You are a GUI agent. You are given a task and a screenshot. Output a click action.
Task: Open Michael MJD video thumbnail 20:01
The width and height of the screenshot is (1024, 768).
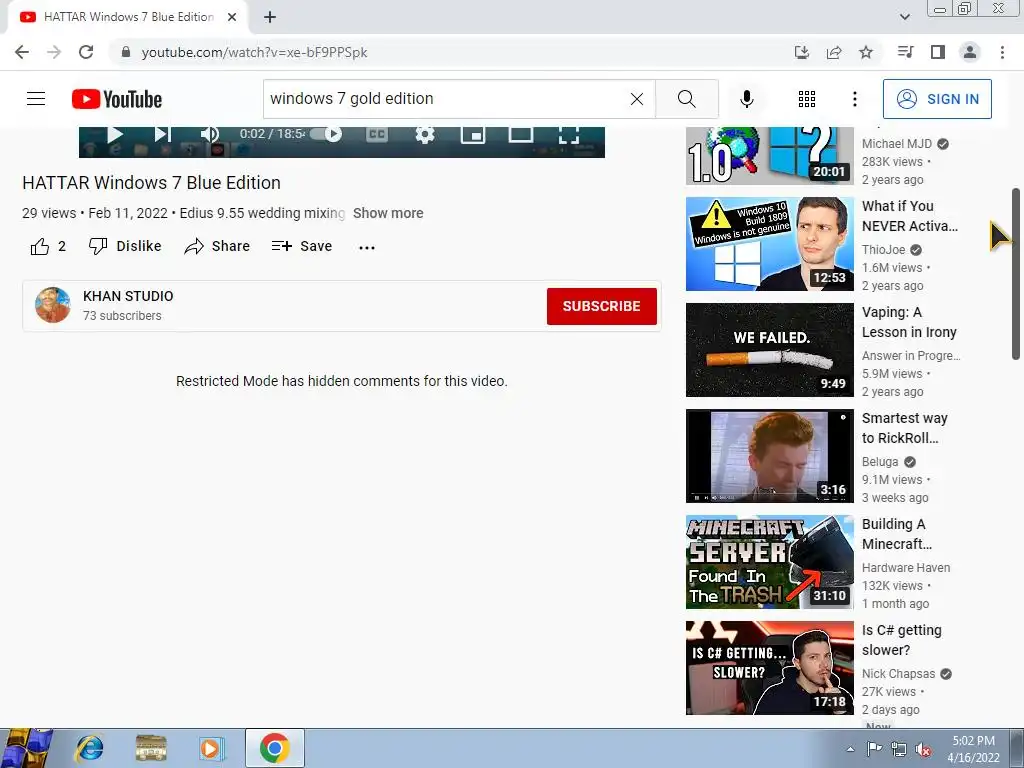point(769,156)
